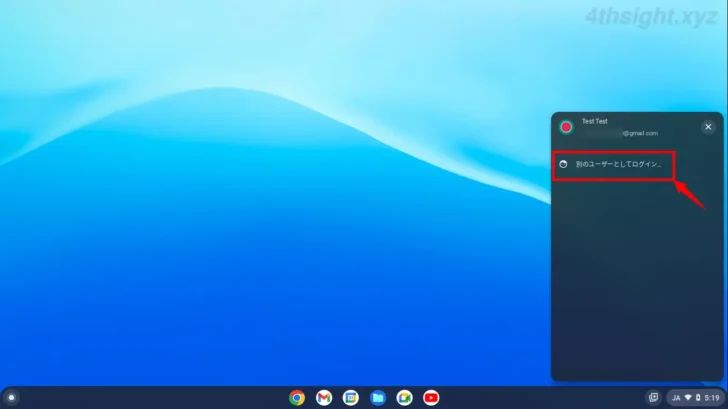Image resolution: width=728 pixels, height=409 pixels.
Task: Launch Google Meet from the shelf
Action: [x=404, y=398]
